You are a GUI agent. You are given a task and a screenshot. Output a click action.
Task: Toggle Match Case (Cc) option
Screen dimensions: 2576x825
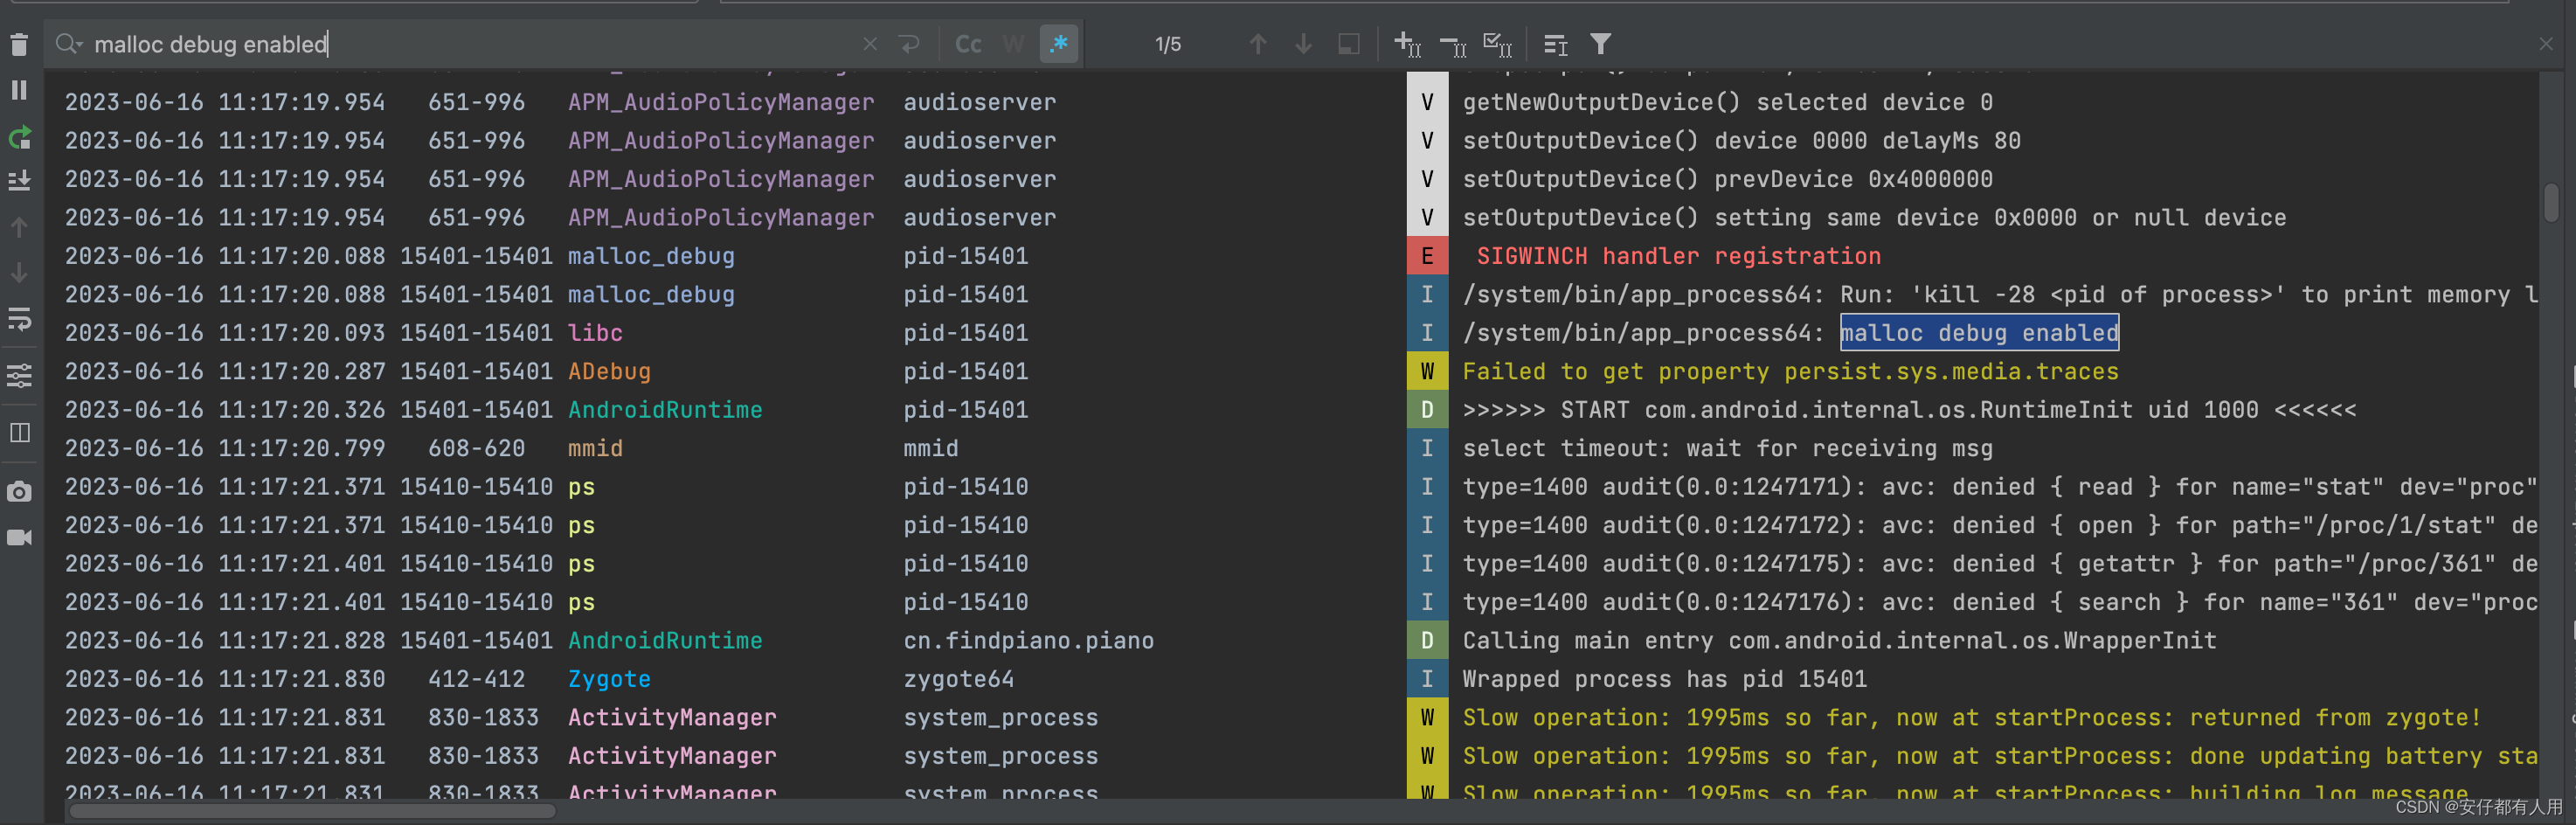click(968, 44)
